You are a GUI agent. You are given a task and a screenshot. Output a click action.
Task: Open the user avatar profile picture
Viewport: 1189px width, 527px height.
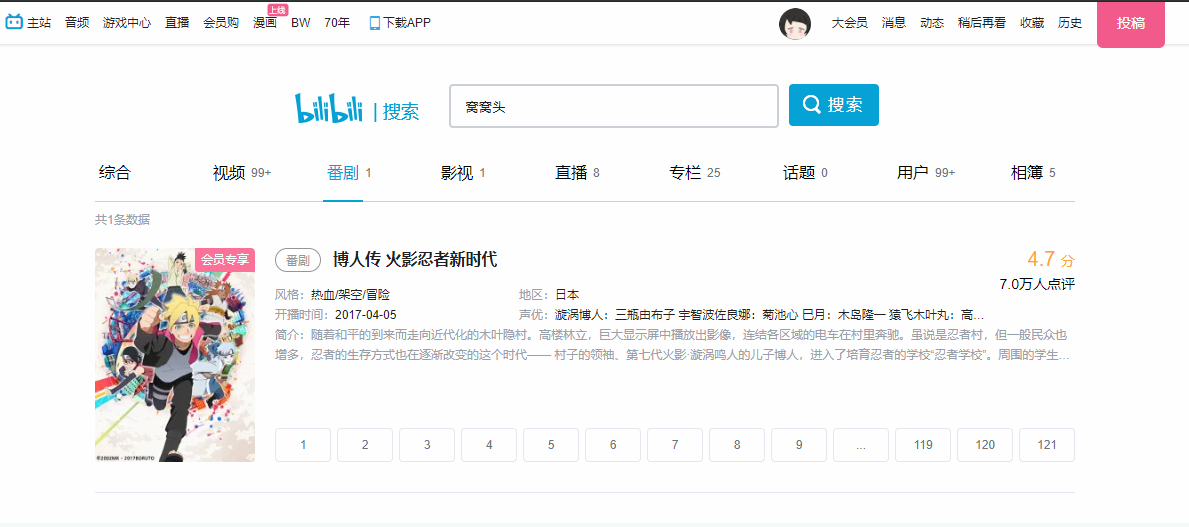coord(795,24)
